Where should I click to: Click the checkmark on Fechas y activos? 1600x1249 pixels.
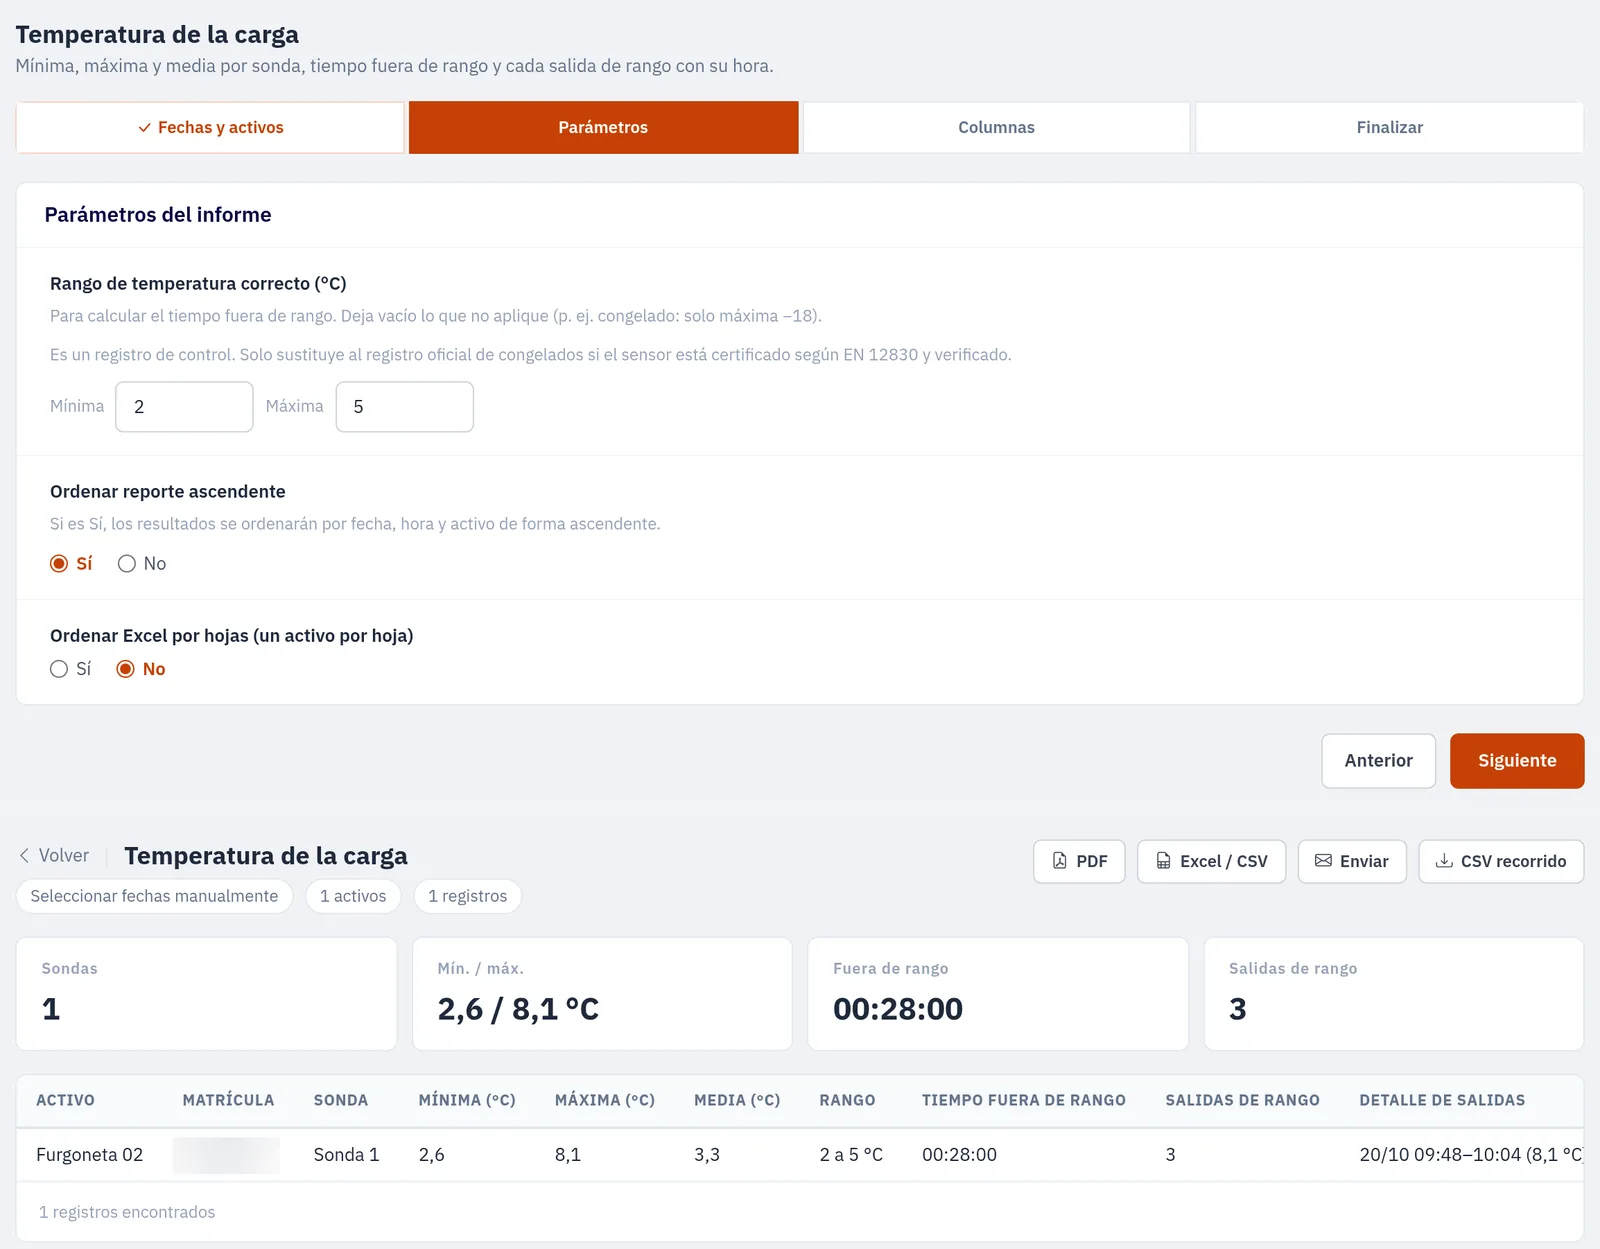click(144, 128)
